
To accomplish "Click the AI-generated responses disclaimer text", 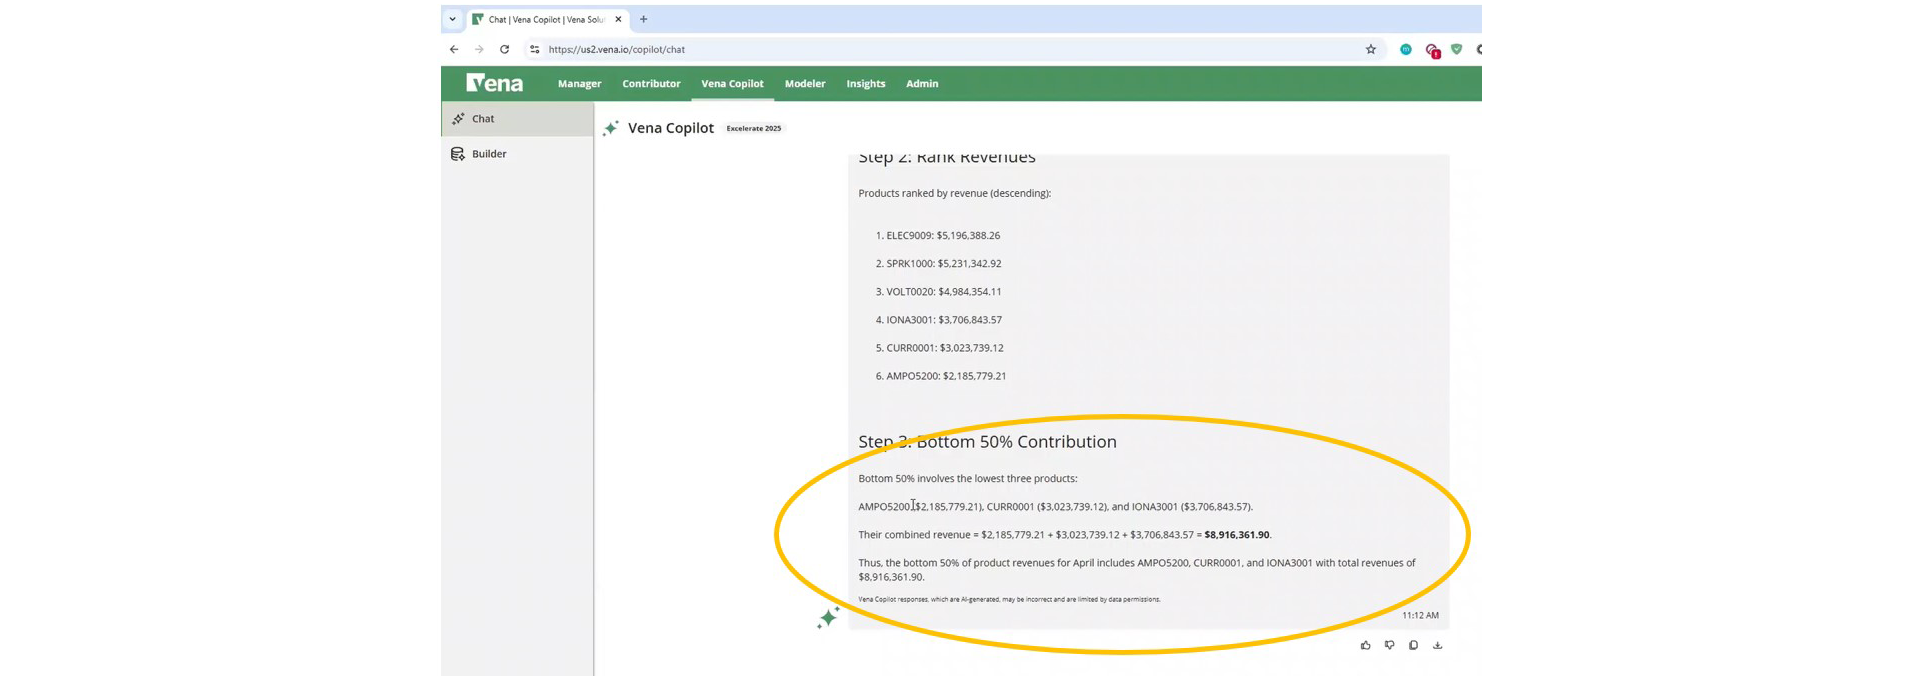I will (x=1009, y=600).
